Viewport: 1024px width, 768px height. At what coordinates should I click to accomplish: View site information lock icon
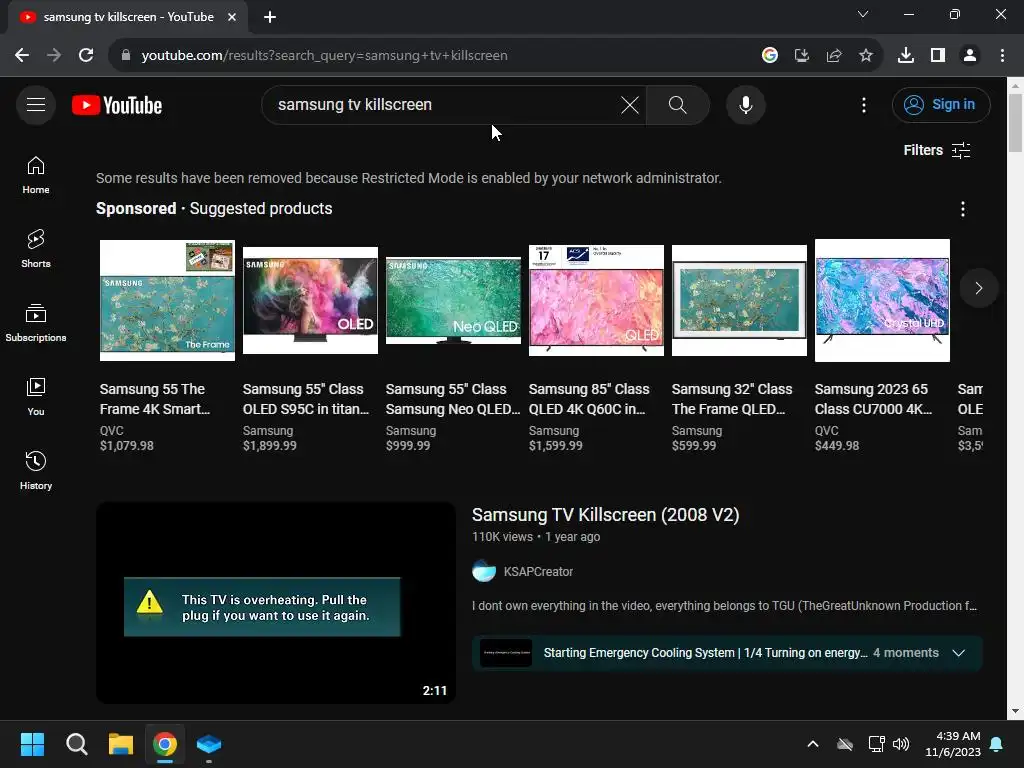[x=126, y=56]
